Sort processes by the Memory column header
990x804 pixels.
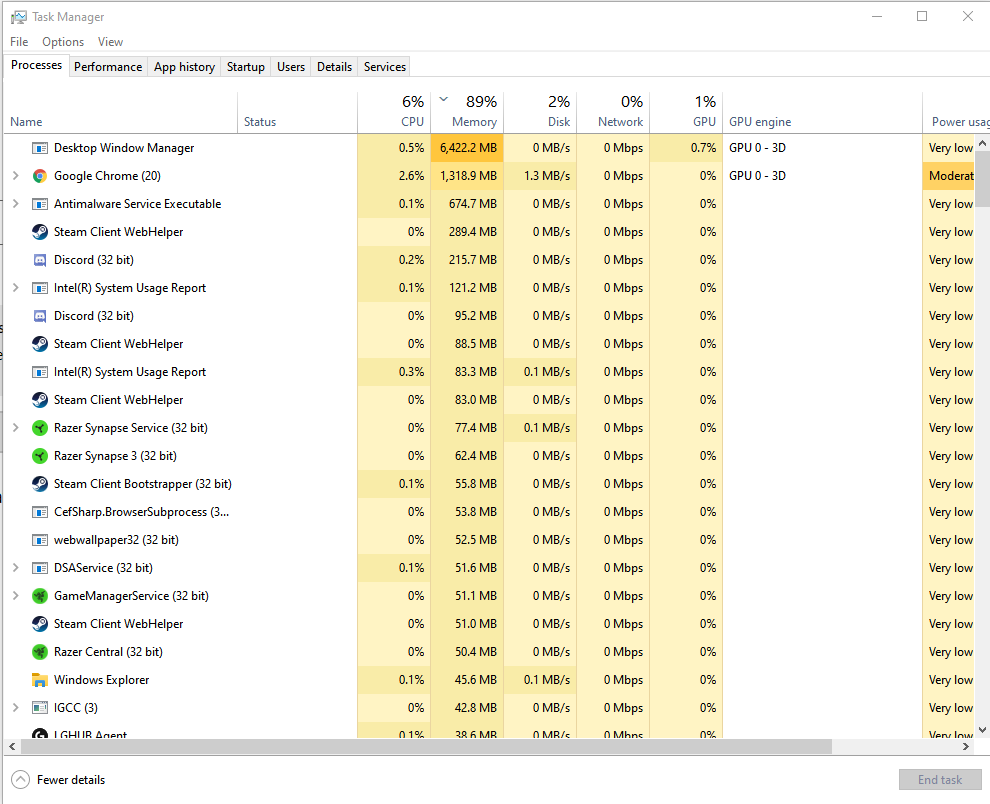coord(467,112)
